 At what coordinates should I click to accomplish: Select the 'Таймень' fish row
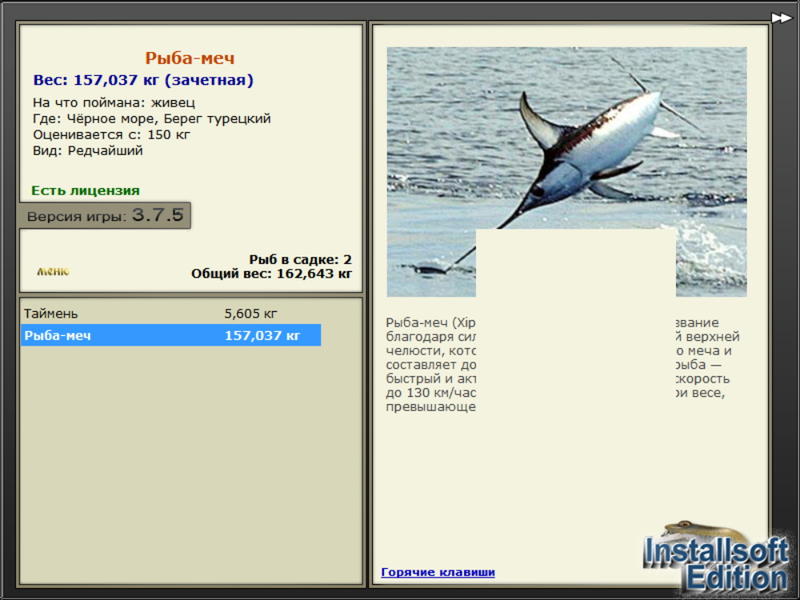pos(171,313)
